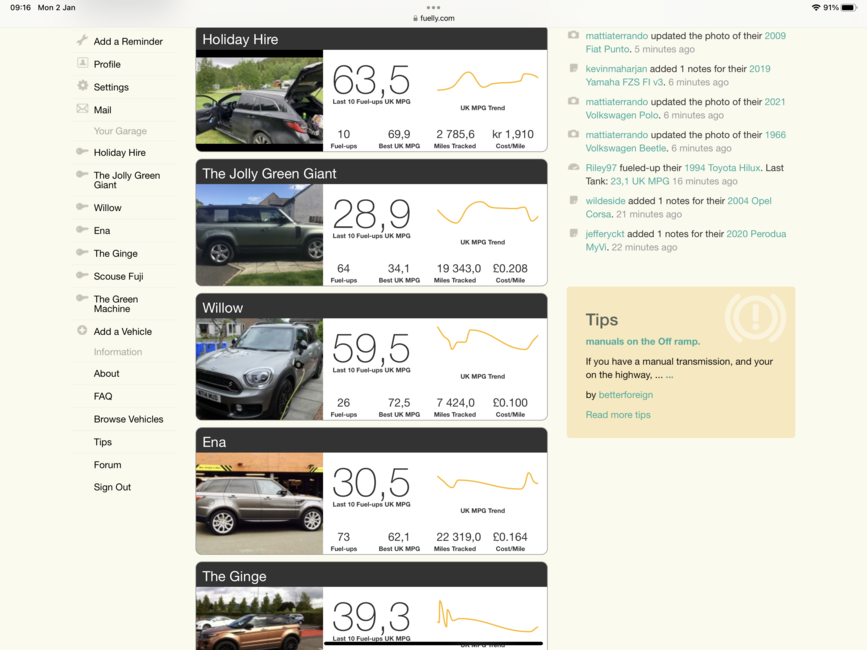
Task: Open the 2004 Opel Corsa link
Action: pyautogui.click(x=678, y=208)
